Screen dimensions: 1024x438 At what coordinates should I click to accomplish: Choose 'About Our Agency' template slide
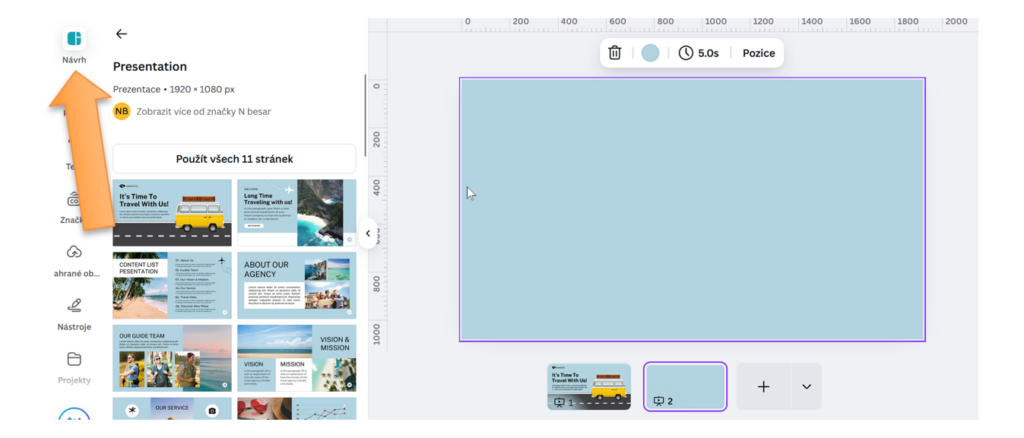[x=296, y=284]
